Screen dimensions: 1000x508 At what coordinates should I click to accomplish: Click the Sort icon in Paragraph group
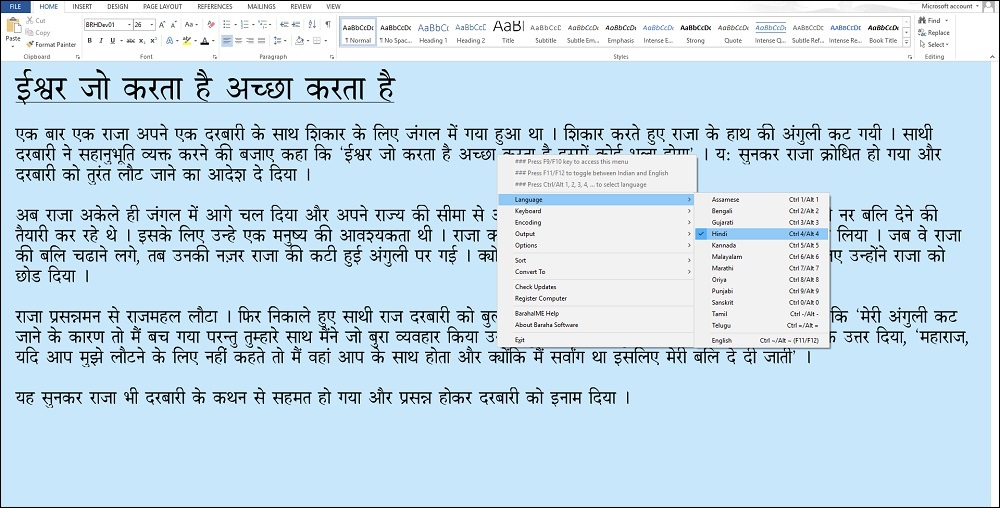(x=312, y=24)
